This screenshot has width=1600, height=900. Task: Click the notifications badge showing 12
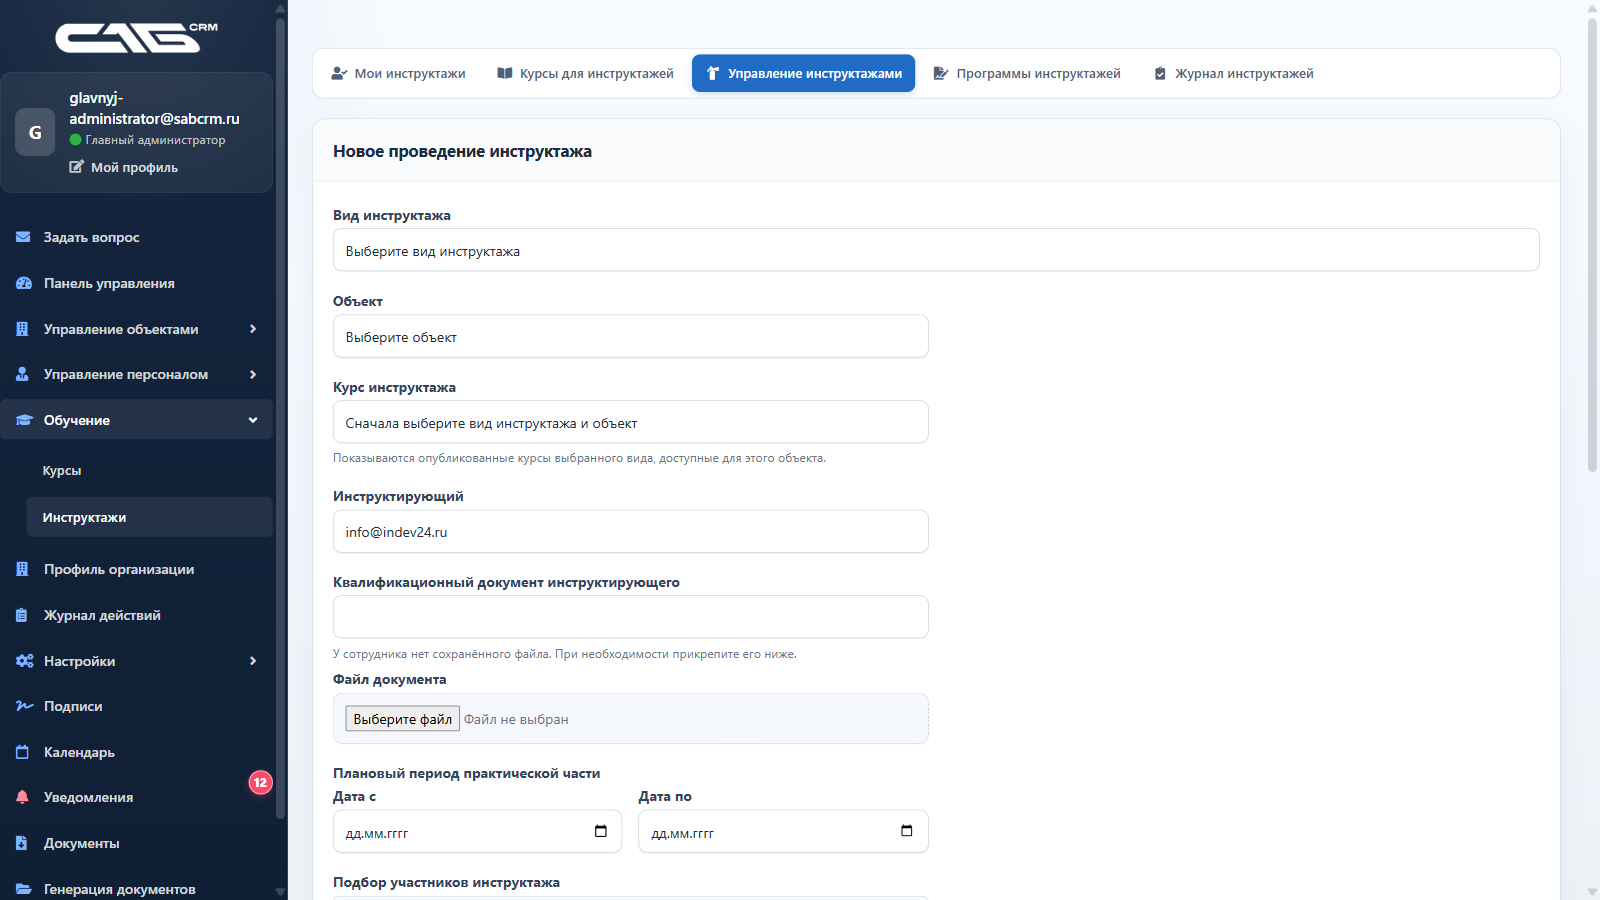[260, 782]
